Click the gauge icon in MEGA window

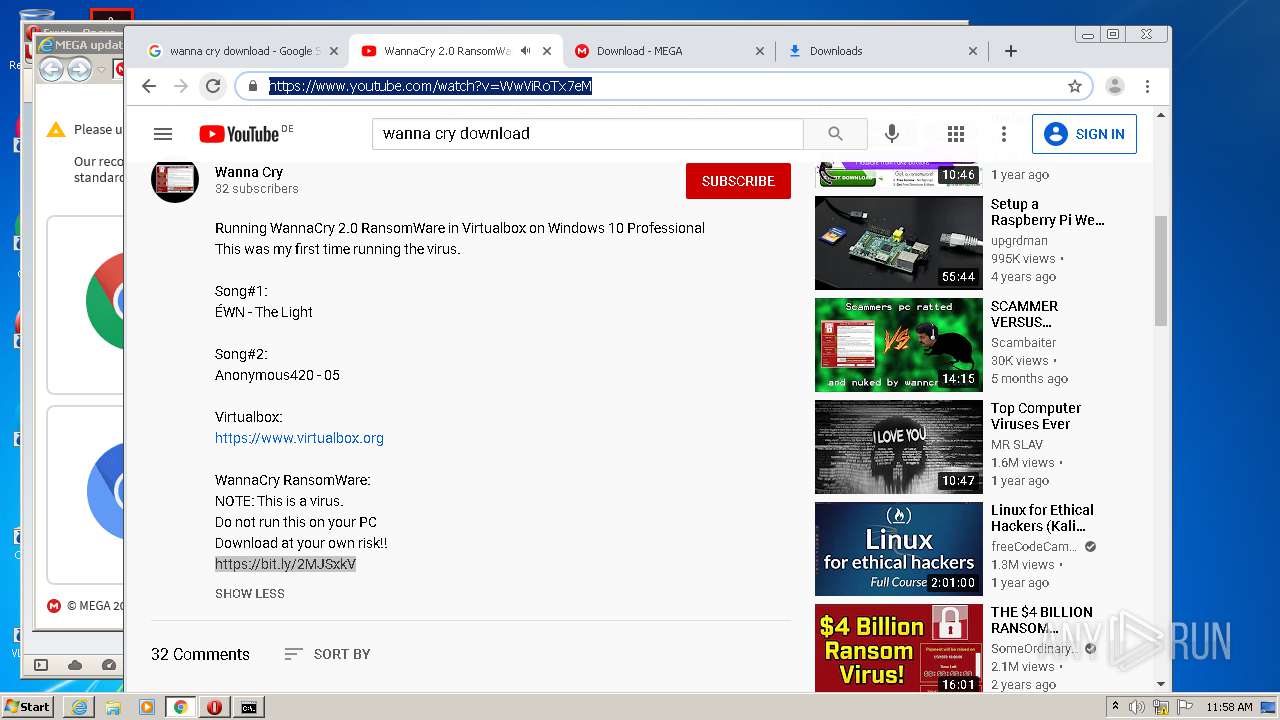[x=109, y=665]
